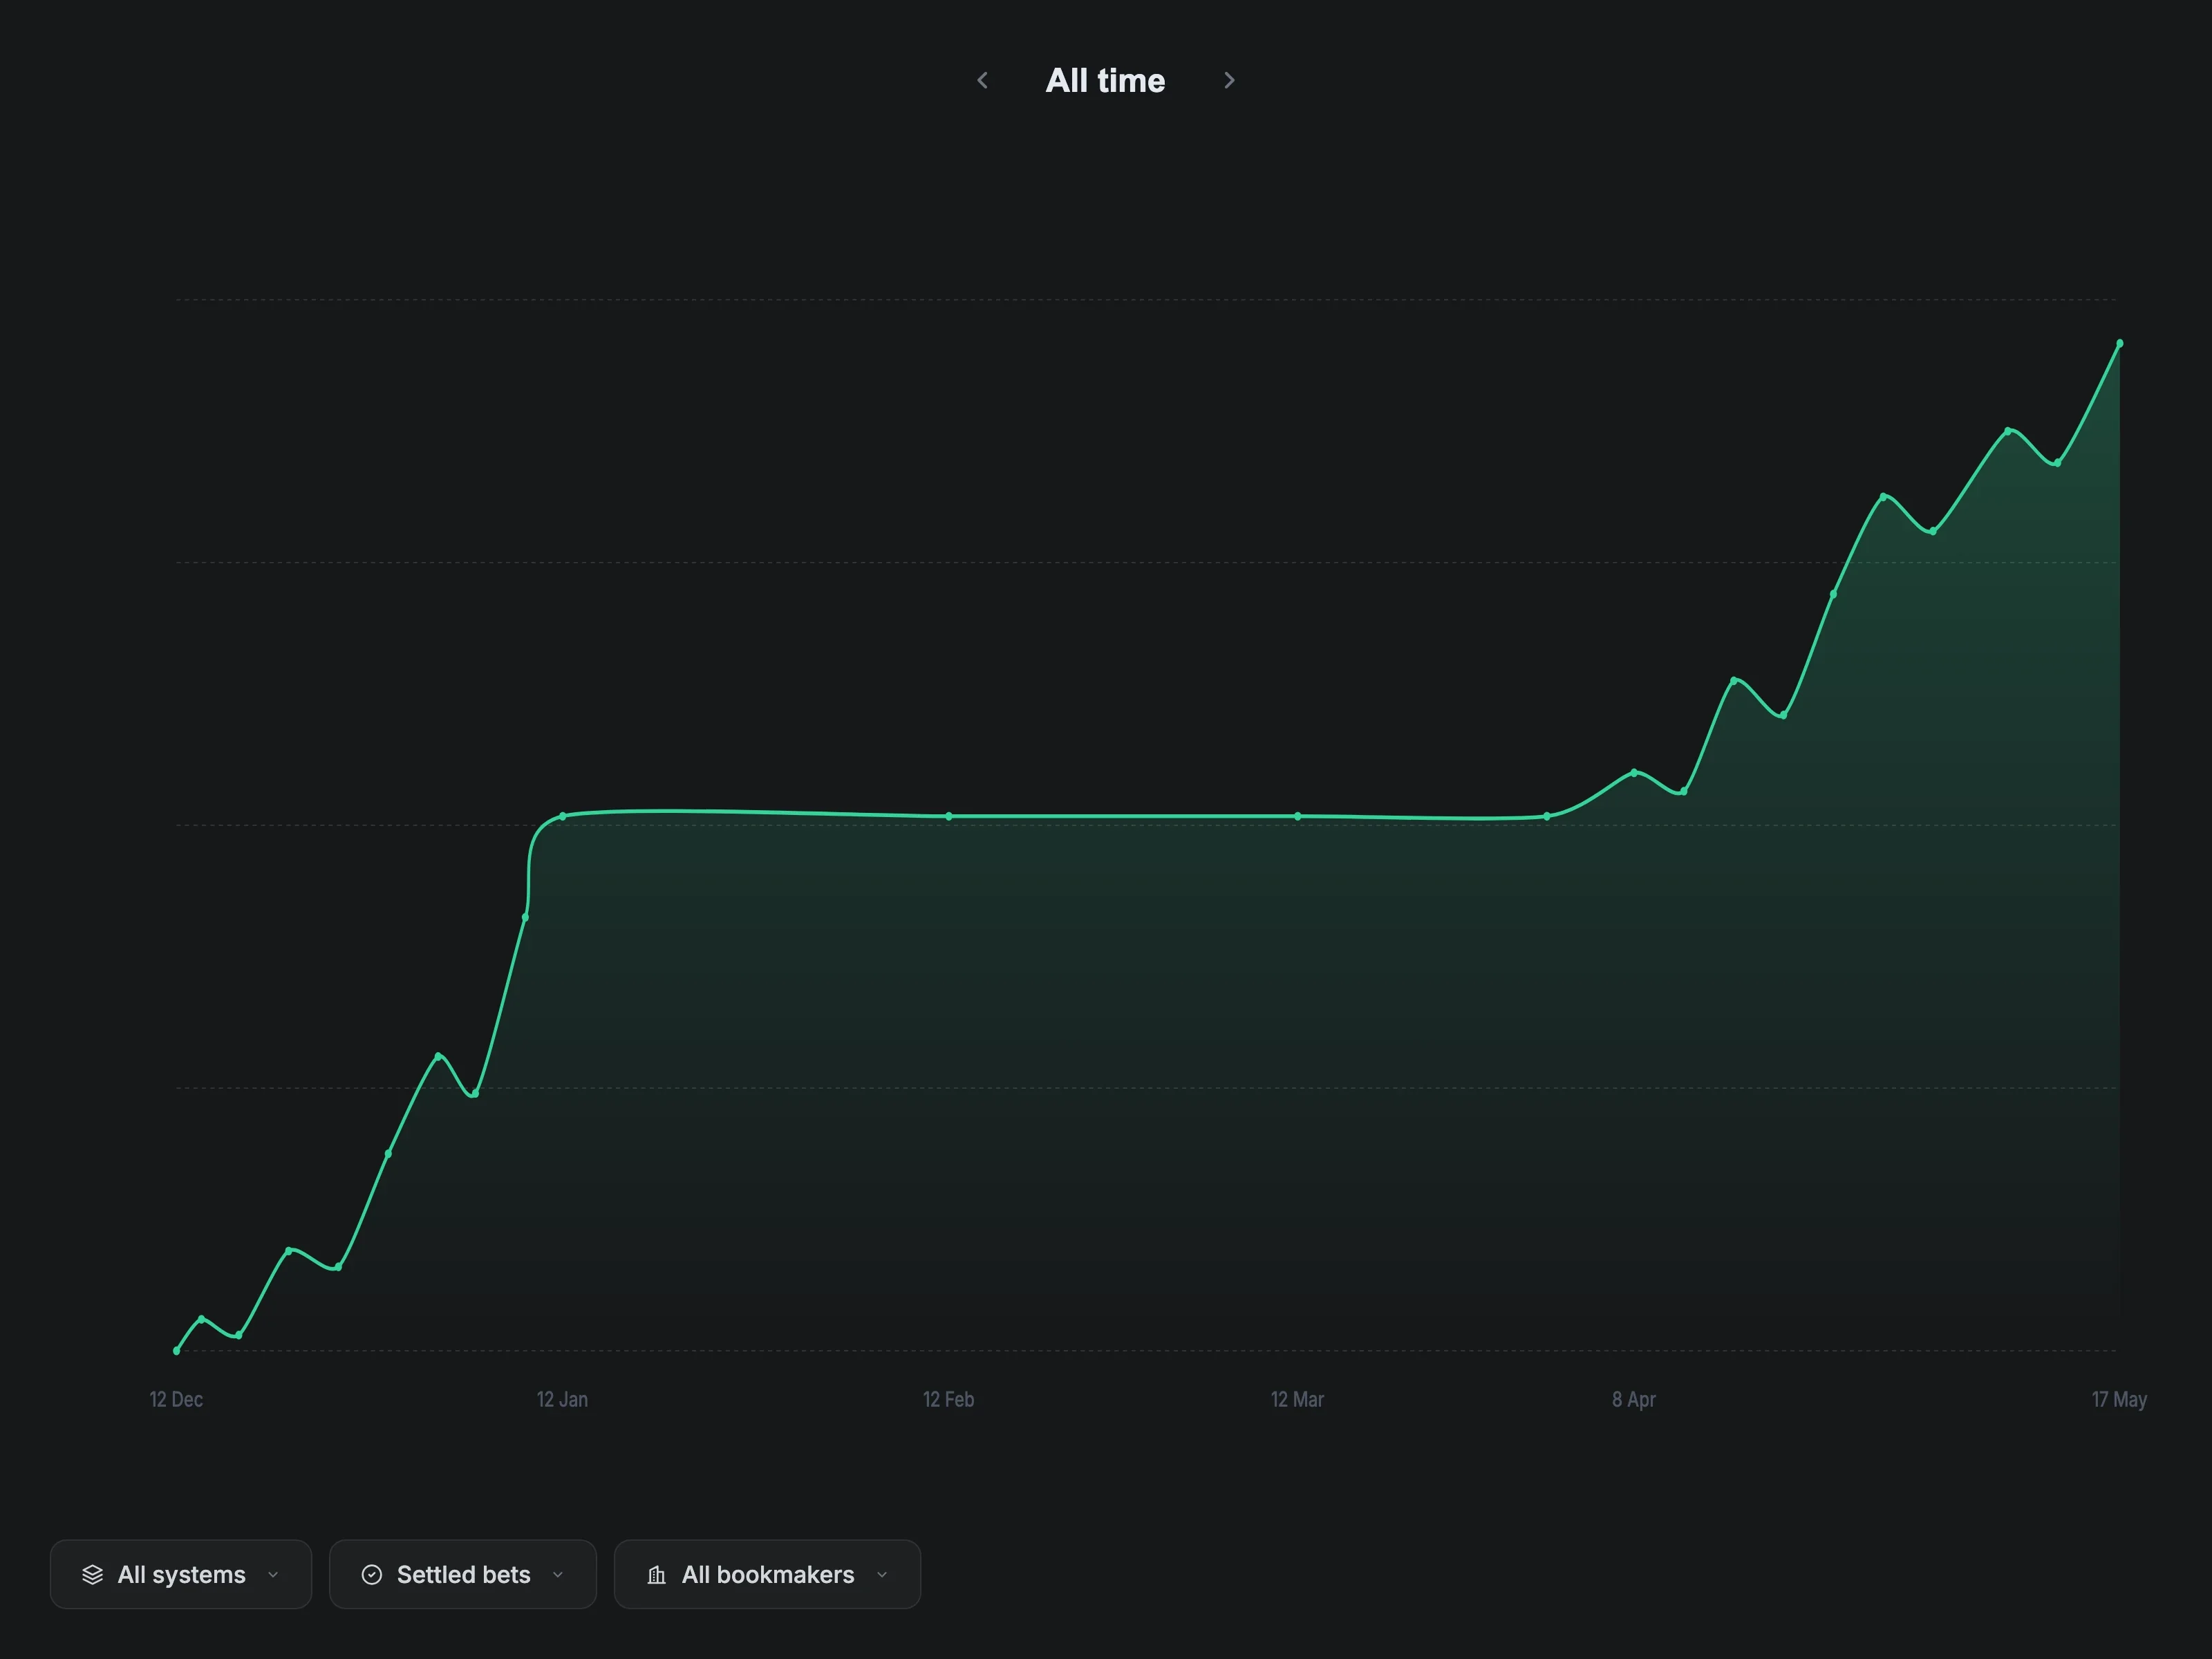
Task: Click the chevron on All bookmakers filter
Action: (882, 1575)
